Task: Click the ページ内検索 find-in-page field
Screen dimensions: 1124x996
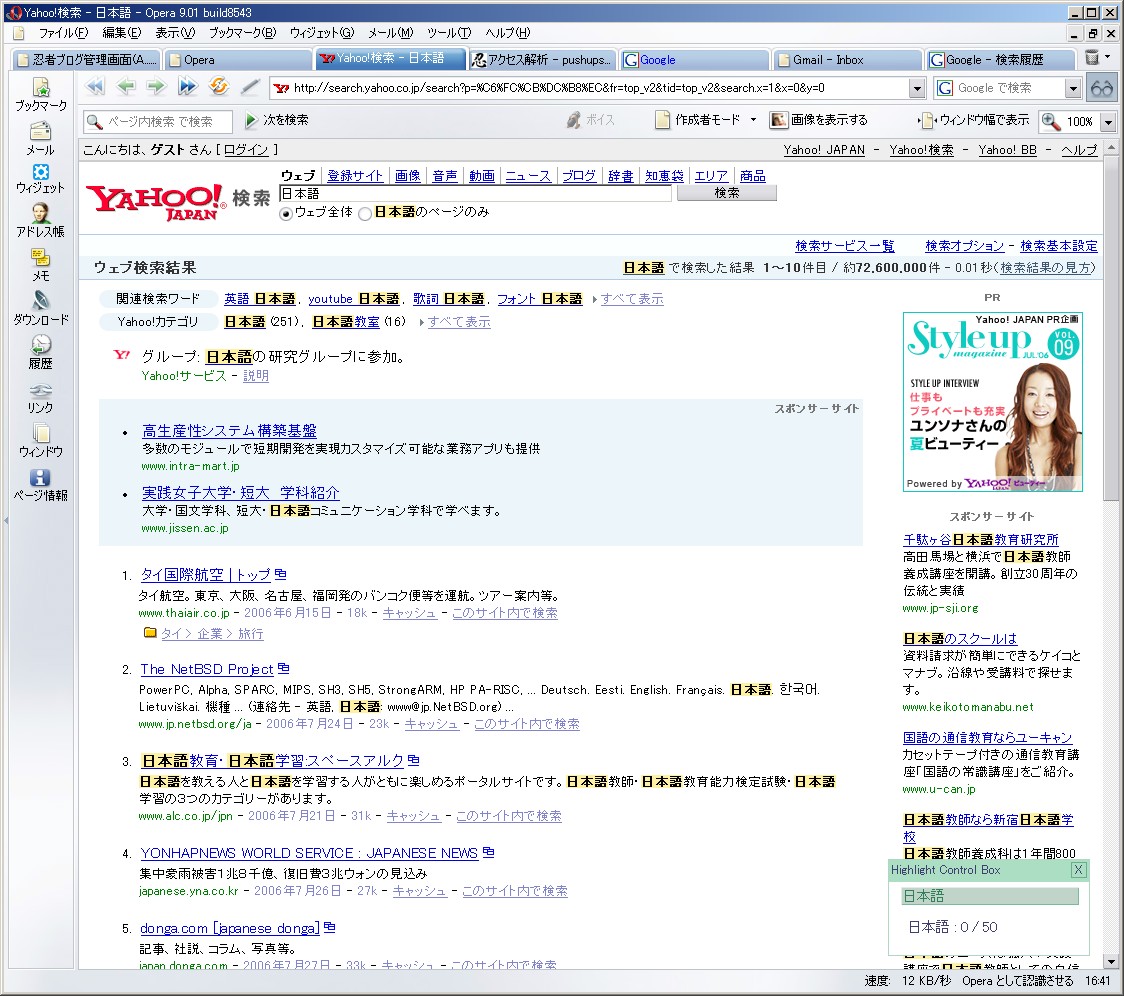Action: (x=158, y=121)
